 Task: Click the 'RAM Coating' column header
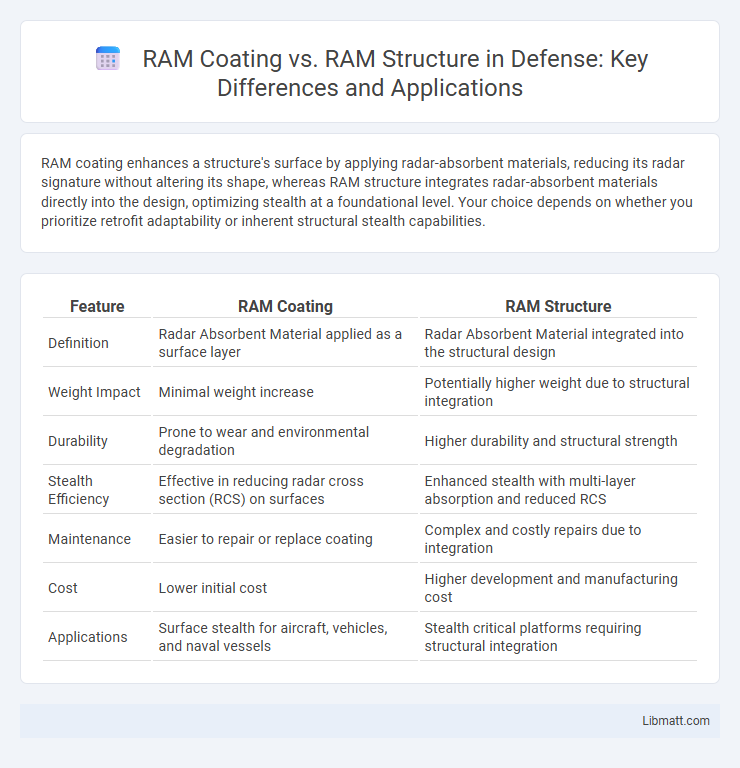285,307
